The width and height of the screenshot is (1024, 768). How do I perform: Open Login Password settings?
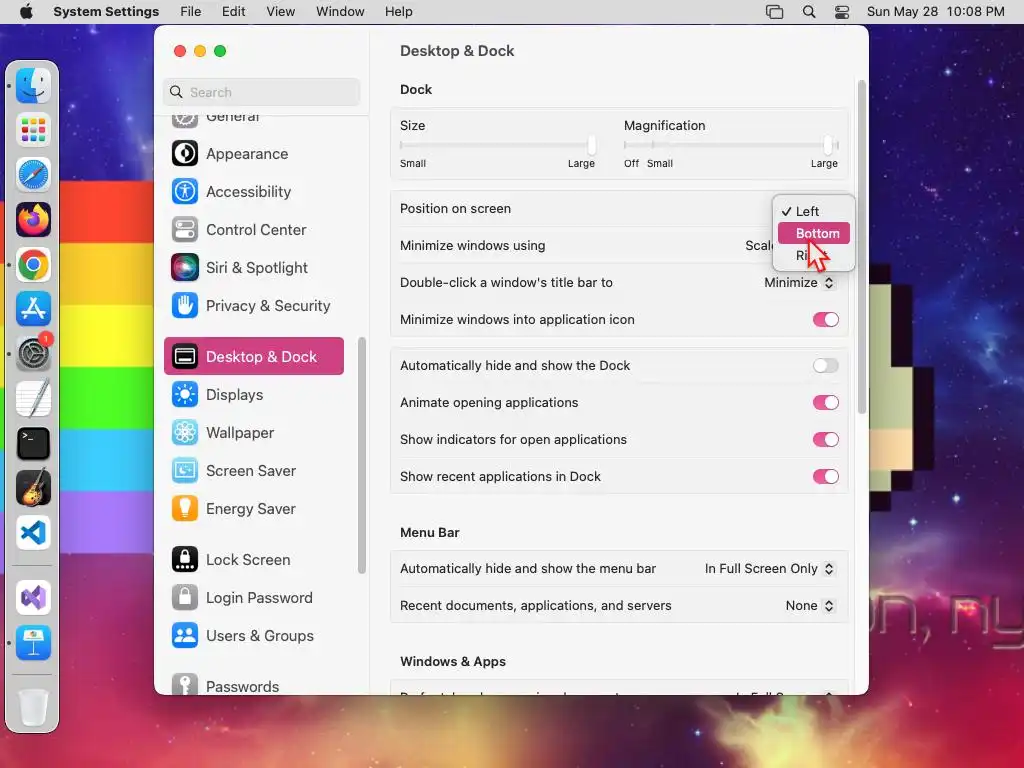(253, 598)
